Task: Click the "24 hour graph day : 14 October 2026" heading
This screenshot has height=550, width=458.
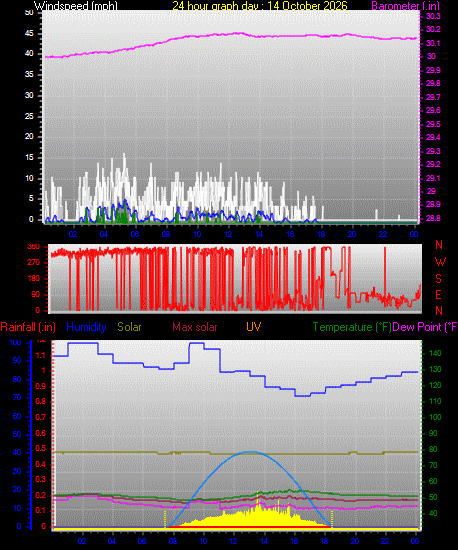Action: click(260, 6)
